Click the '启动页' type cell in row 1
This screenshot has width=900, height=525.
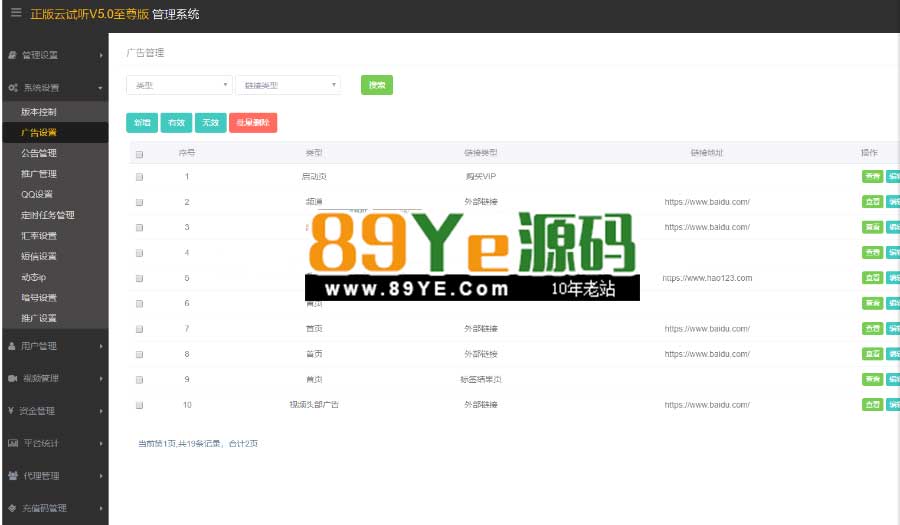tap(314, 176)
